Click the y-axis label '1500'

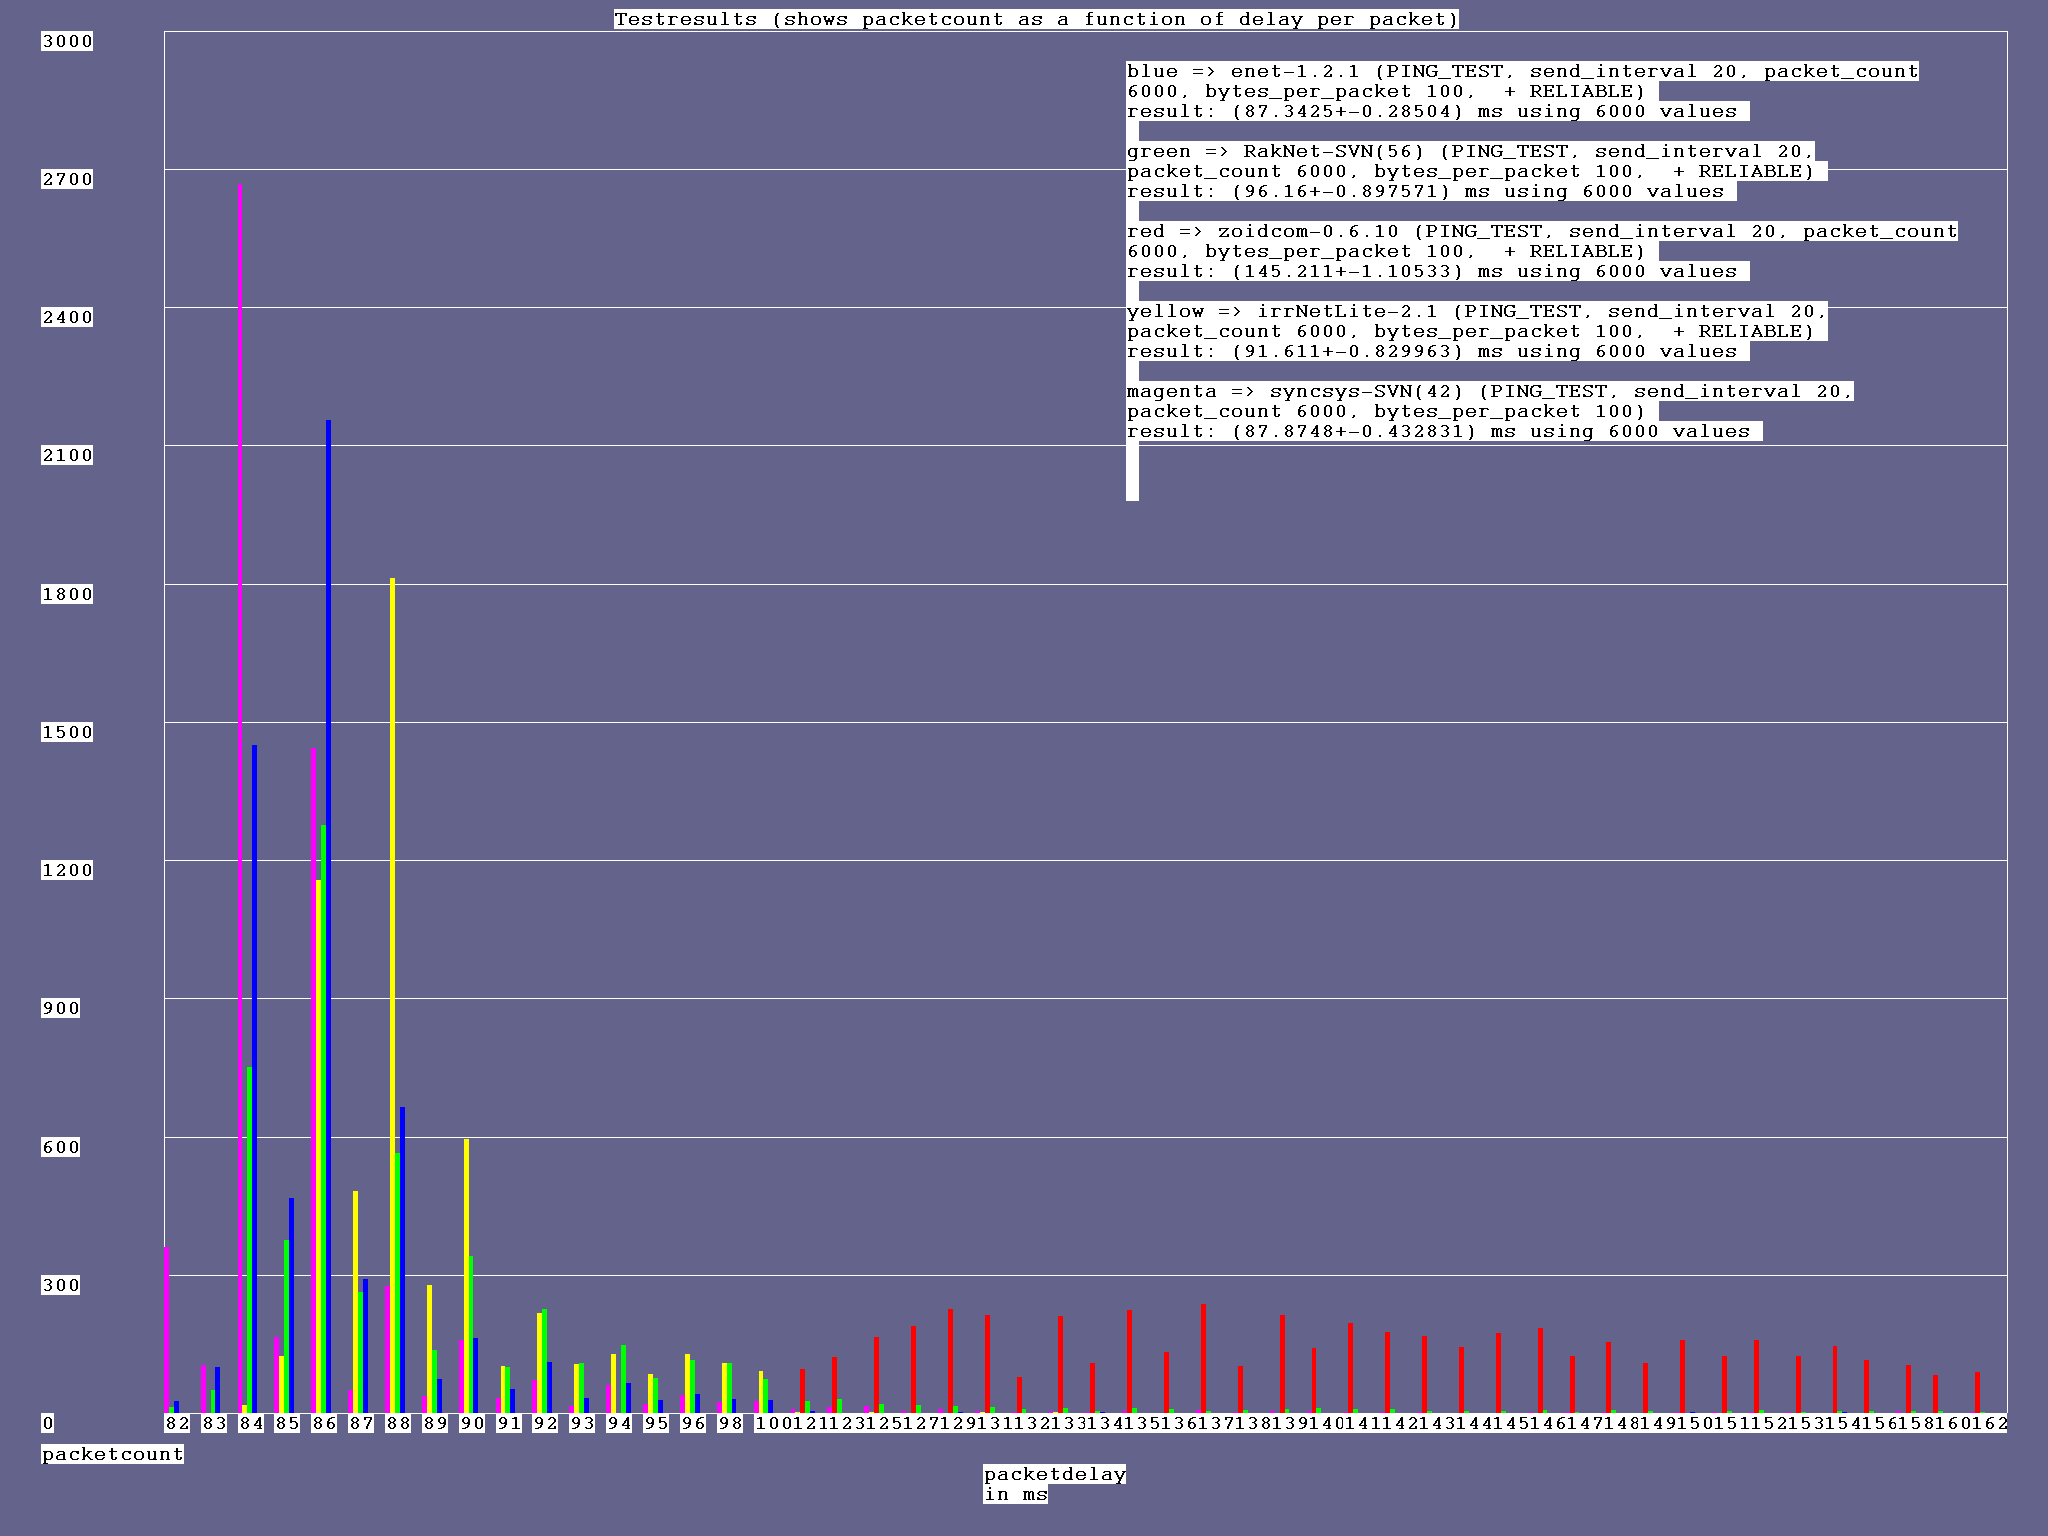coord(67,732)
